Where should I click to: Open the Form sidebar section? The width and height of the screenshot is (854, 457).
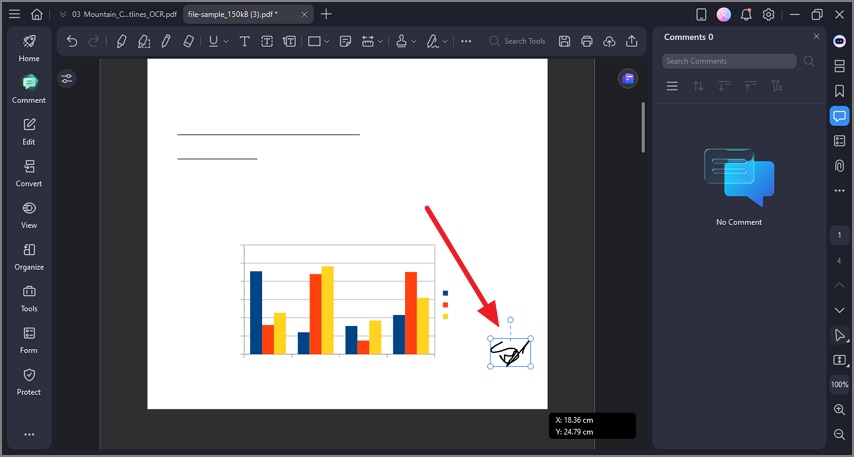tap(29, 340)
